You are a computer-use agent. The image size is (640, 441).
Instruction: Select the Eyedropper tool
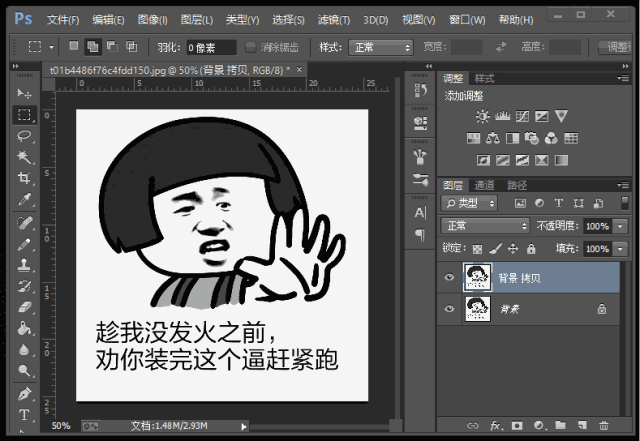click(24, 199)
